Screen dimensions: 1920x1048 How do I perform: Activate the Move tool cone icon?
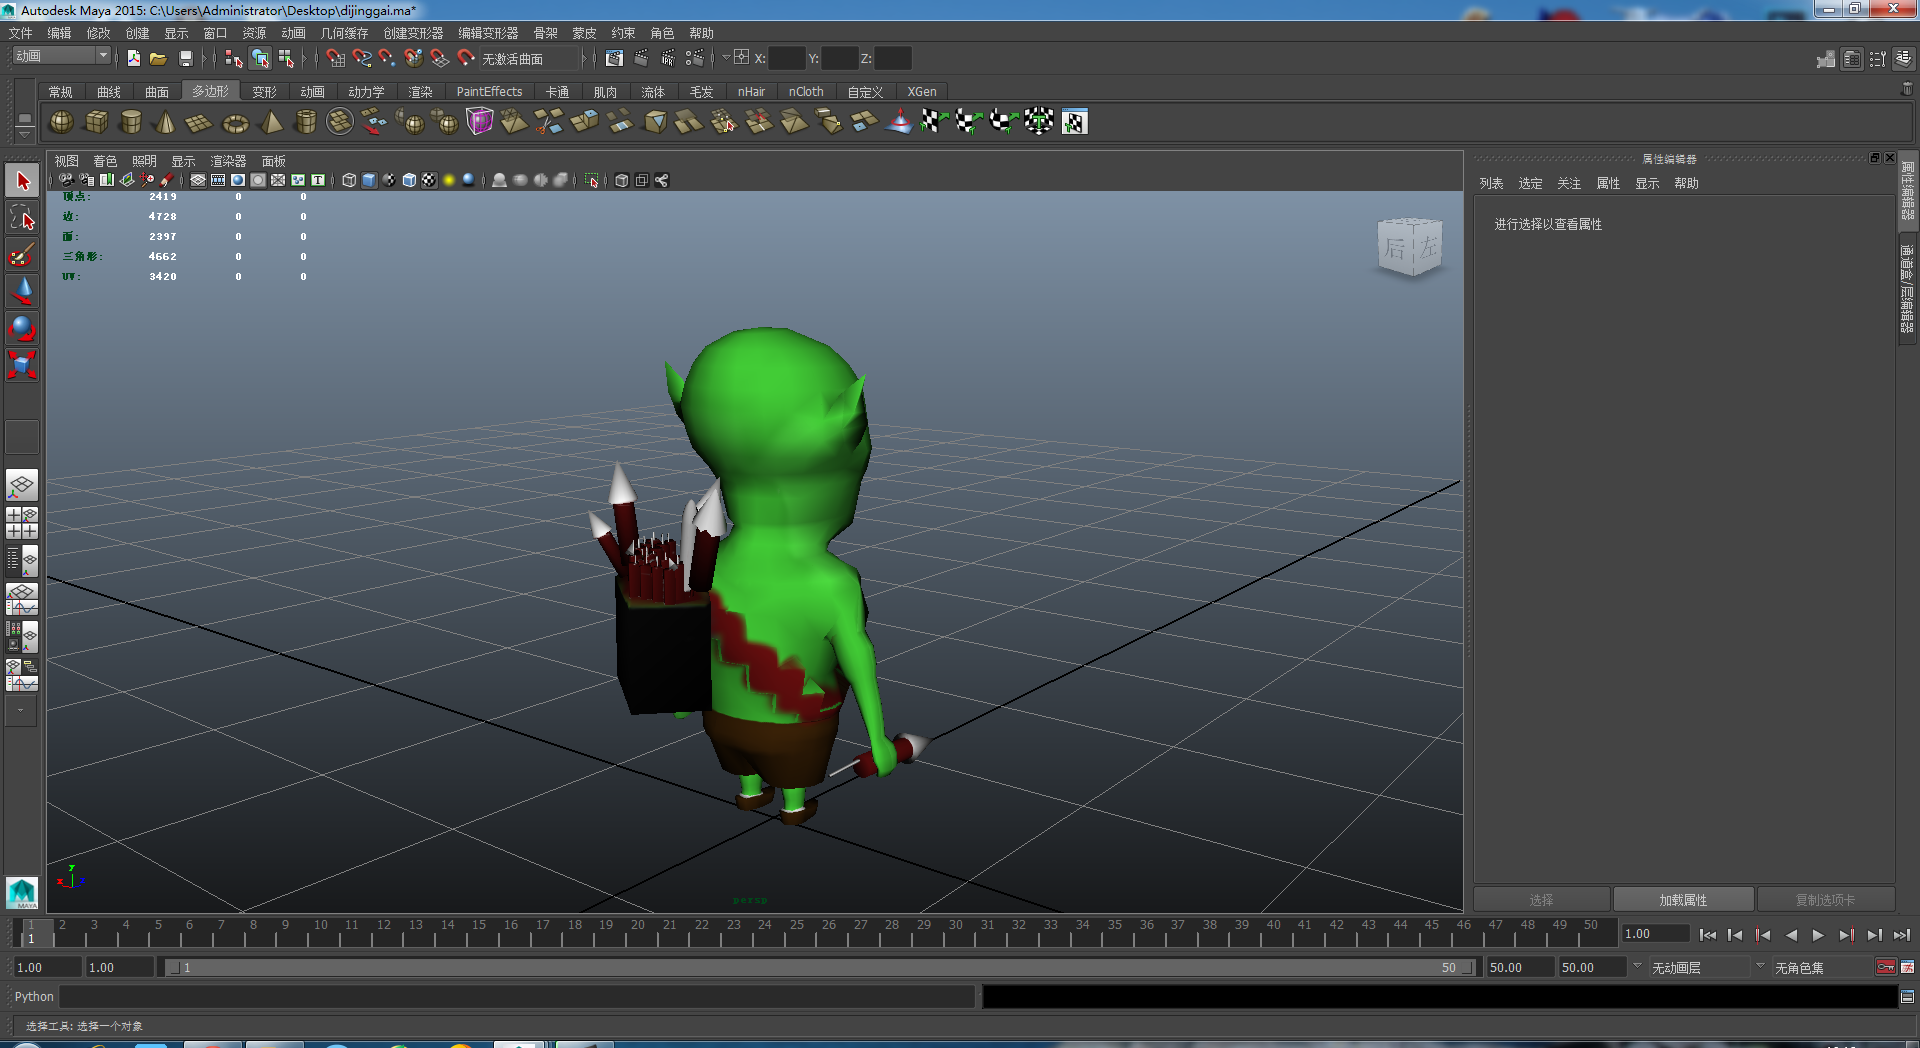(x=22, y=291)
